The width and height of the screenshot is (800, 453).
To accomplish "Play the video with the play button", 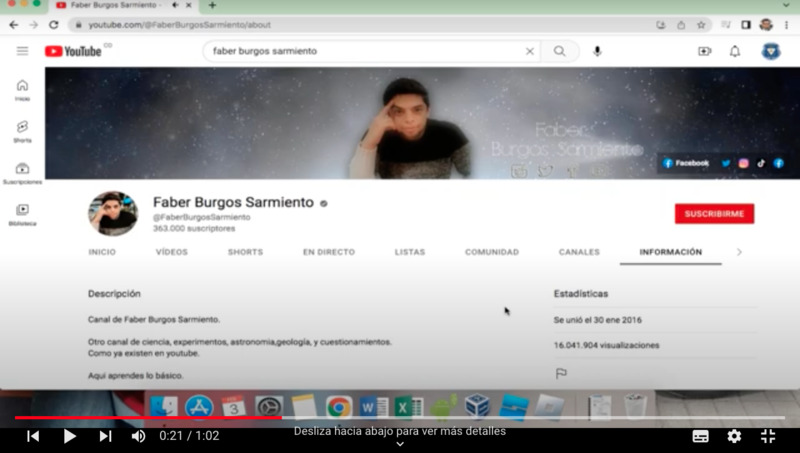I will tap(69, 436).
